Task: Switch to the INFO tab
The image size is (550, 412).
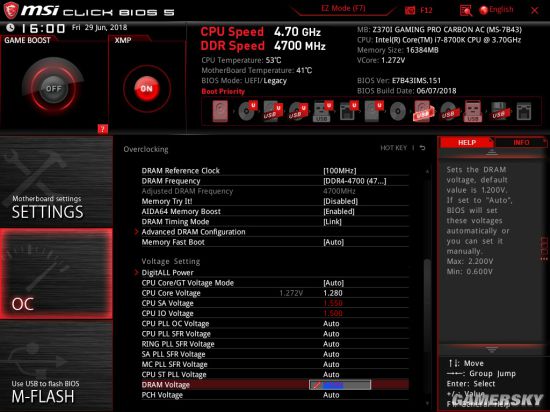Action: [521, 142]
